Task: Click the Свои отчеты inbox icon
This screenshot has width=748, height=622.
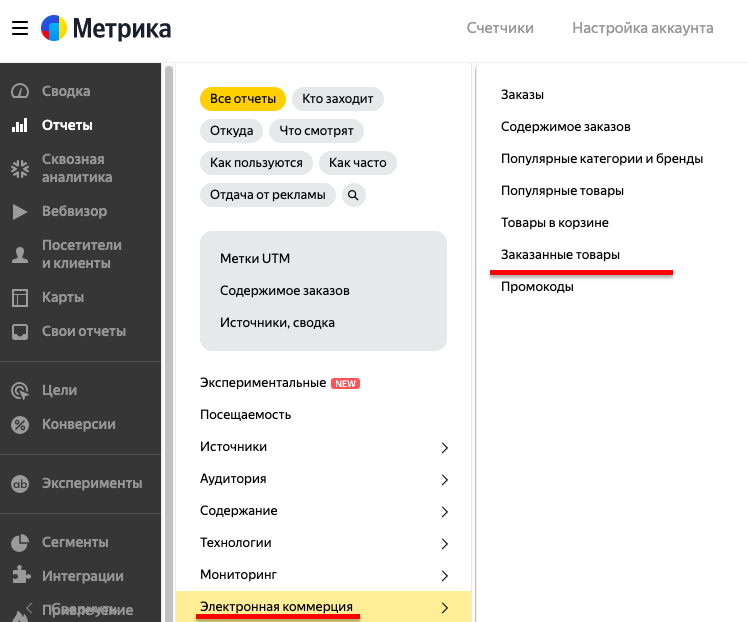Action: point(20,332)
